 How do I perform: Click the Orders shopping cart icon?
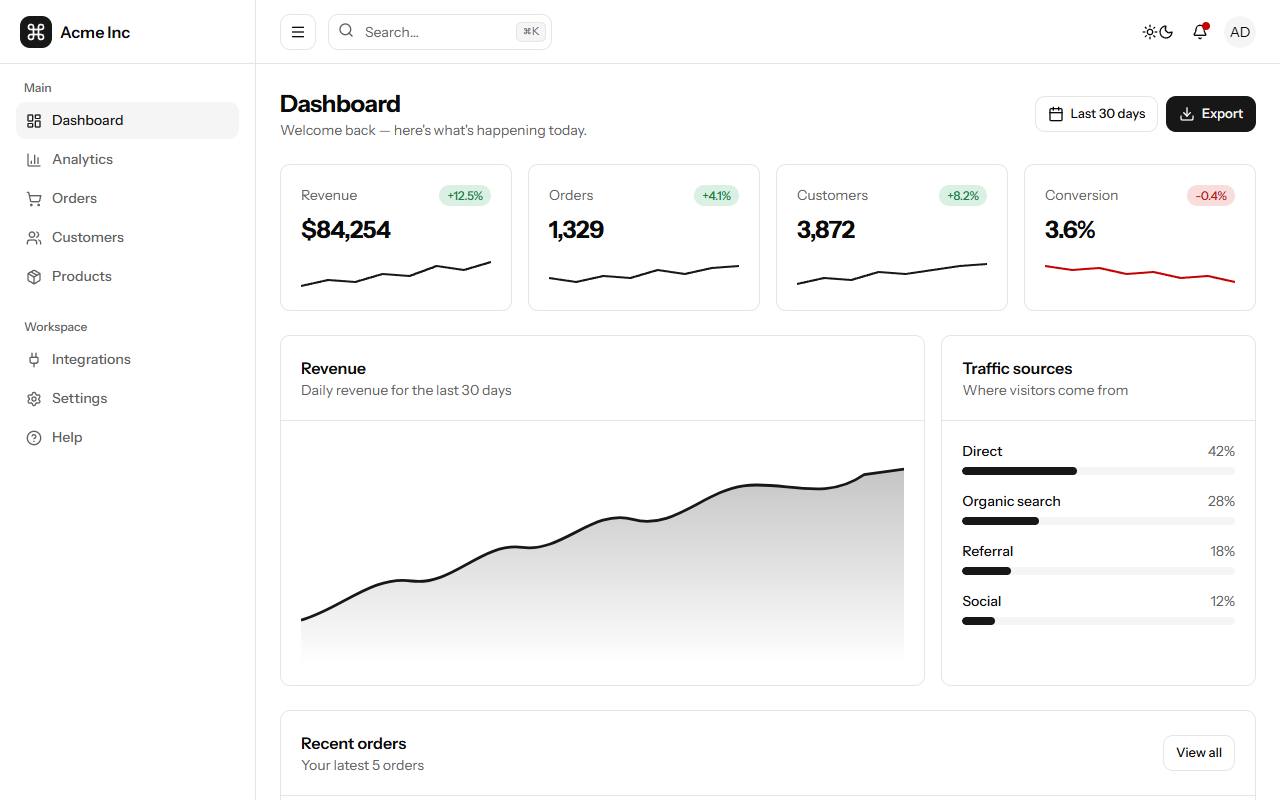[34, 199]
